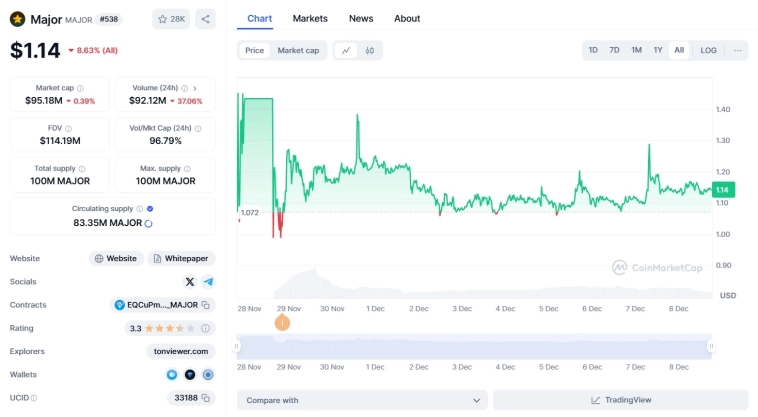Image resolution: width=758 pixels, height=417 pixels.
Task: Show the rating info tooltip icon
Action: (206, 328)
